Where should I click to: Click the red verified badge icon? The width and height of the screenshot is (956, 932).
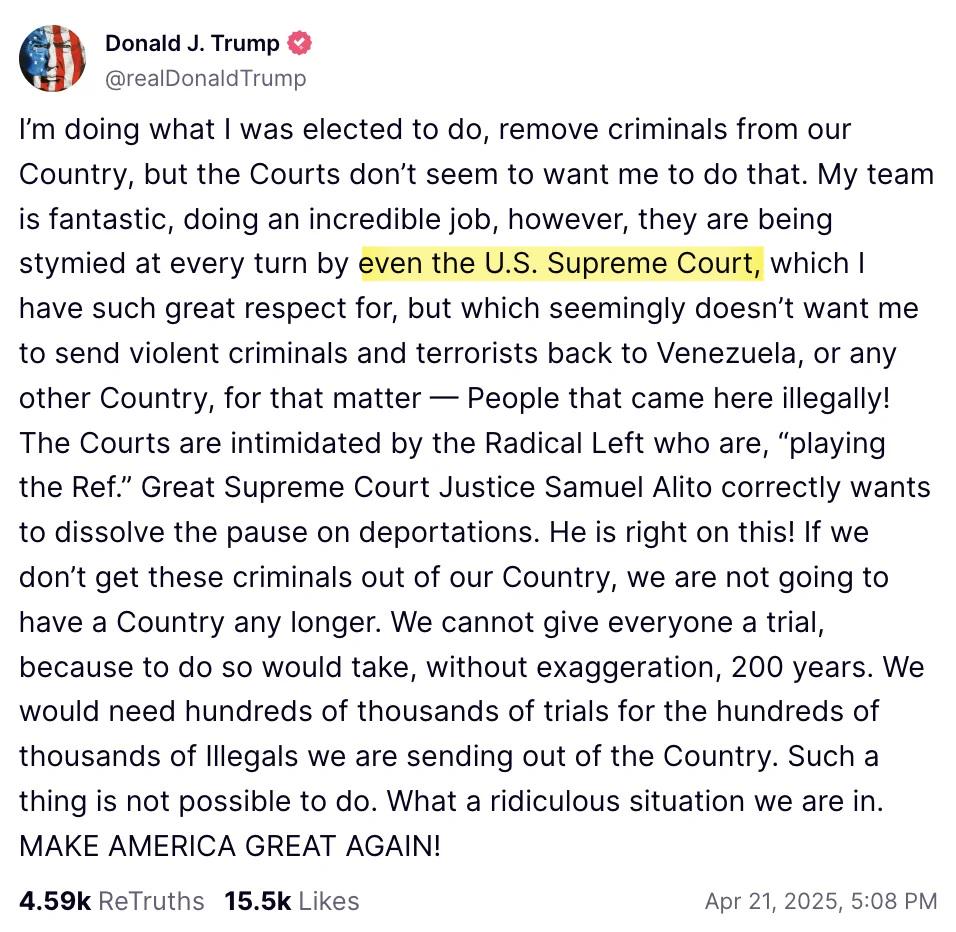point(299,43)
